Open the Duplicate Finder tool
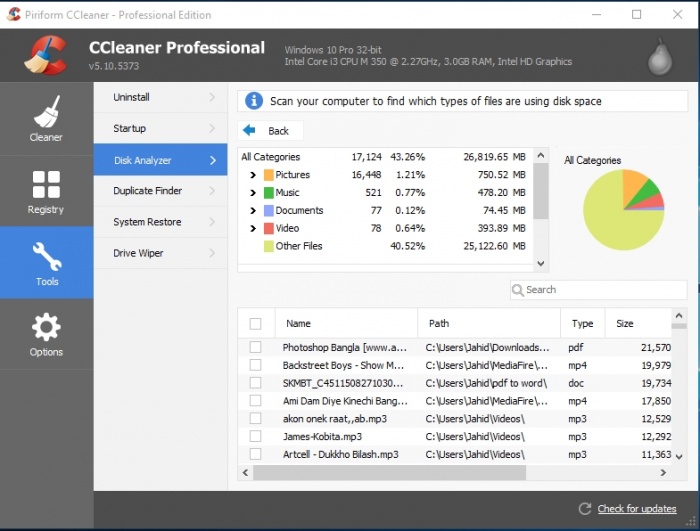Screen dimensions: 700x531 click(161, 191)
